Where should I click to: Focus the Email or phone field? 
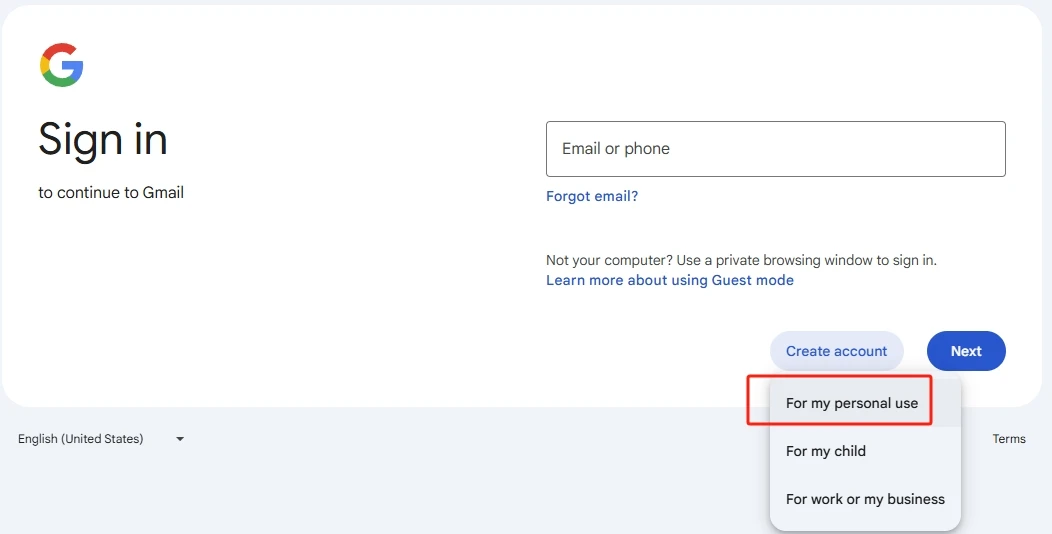click(775, 149)
